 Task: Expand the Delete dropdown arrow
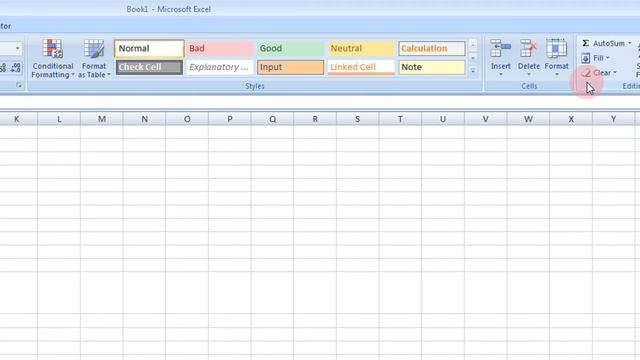(x=529, y=74)
